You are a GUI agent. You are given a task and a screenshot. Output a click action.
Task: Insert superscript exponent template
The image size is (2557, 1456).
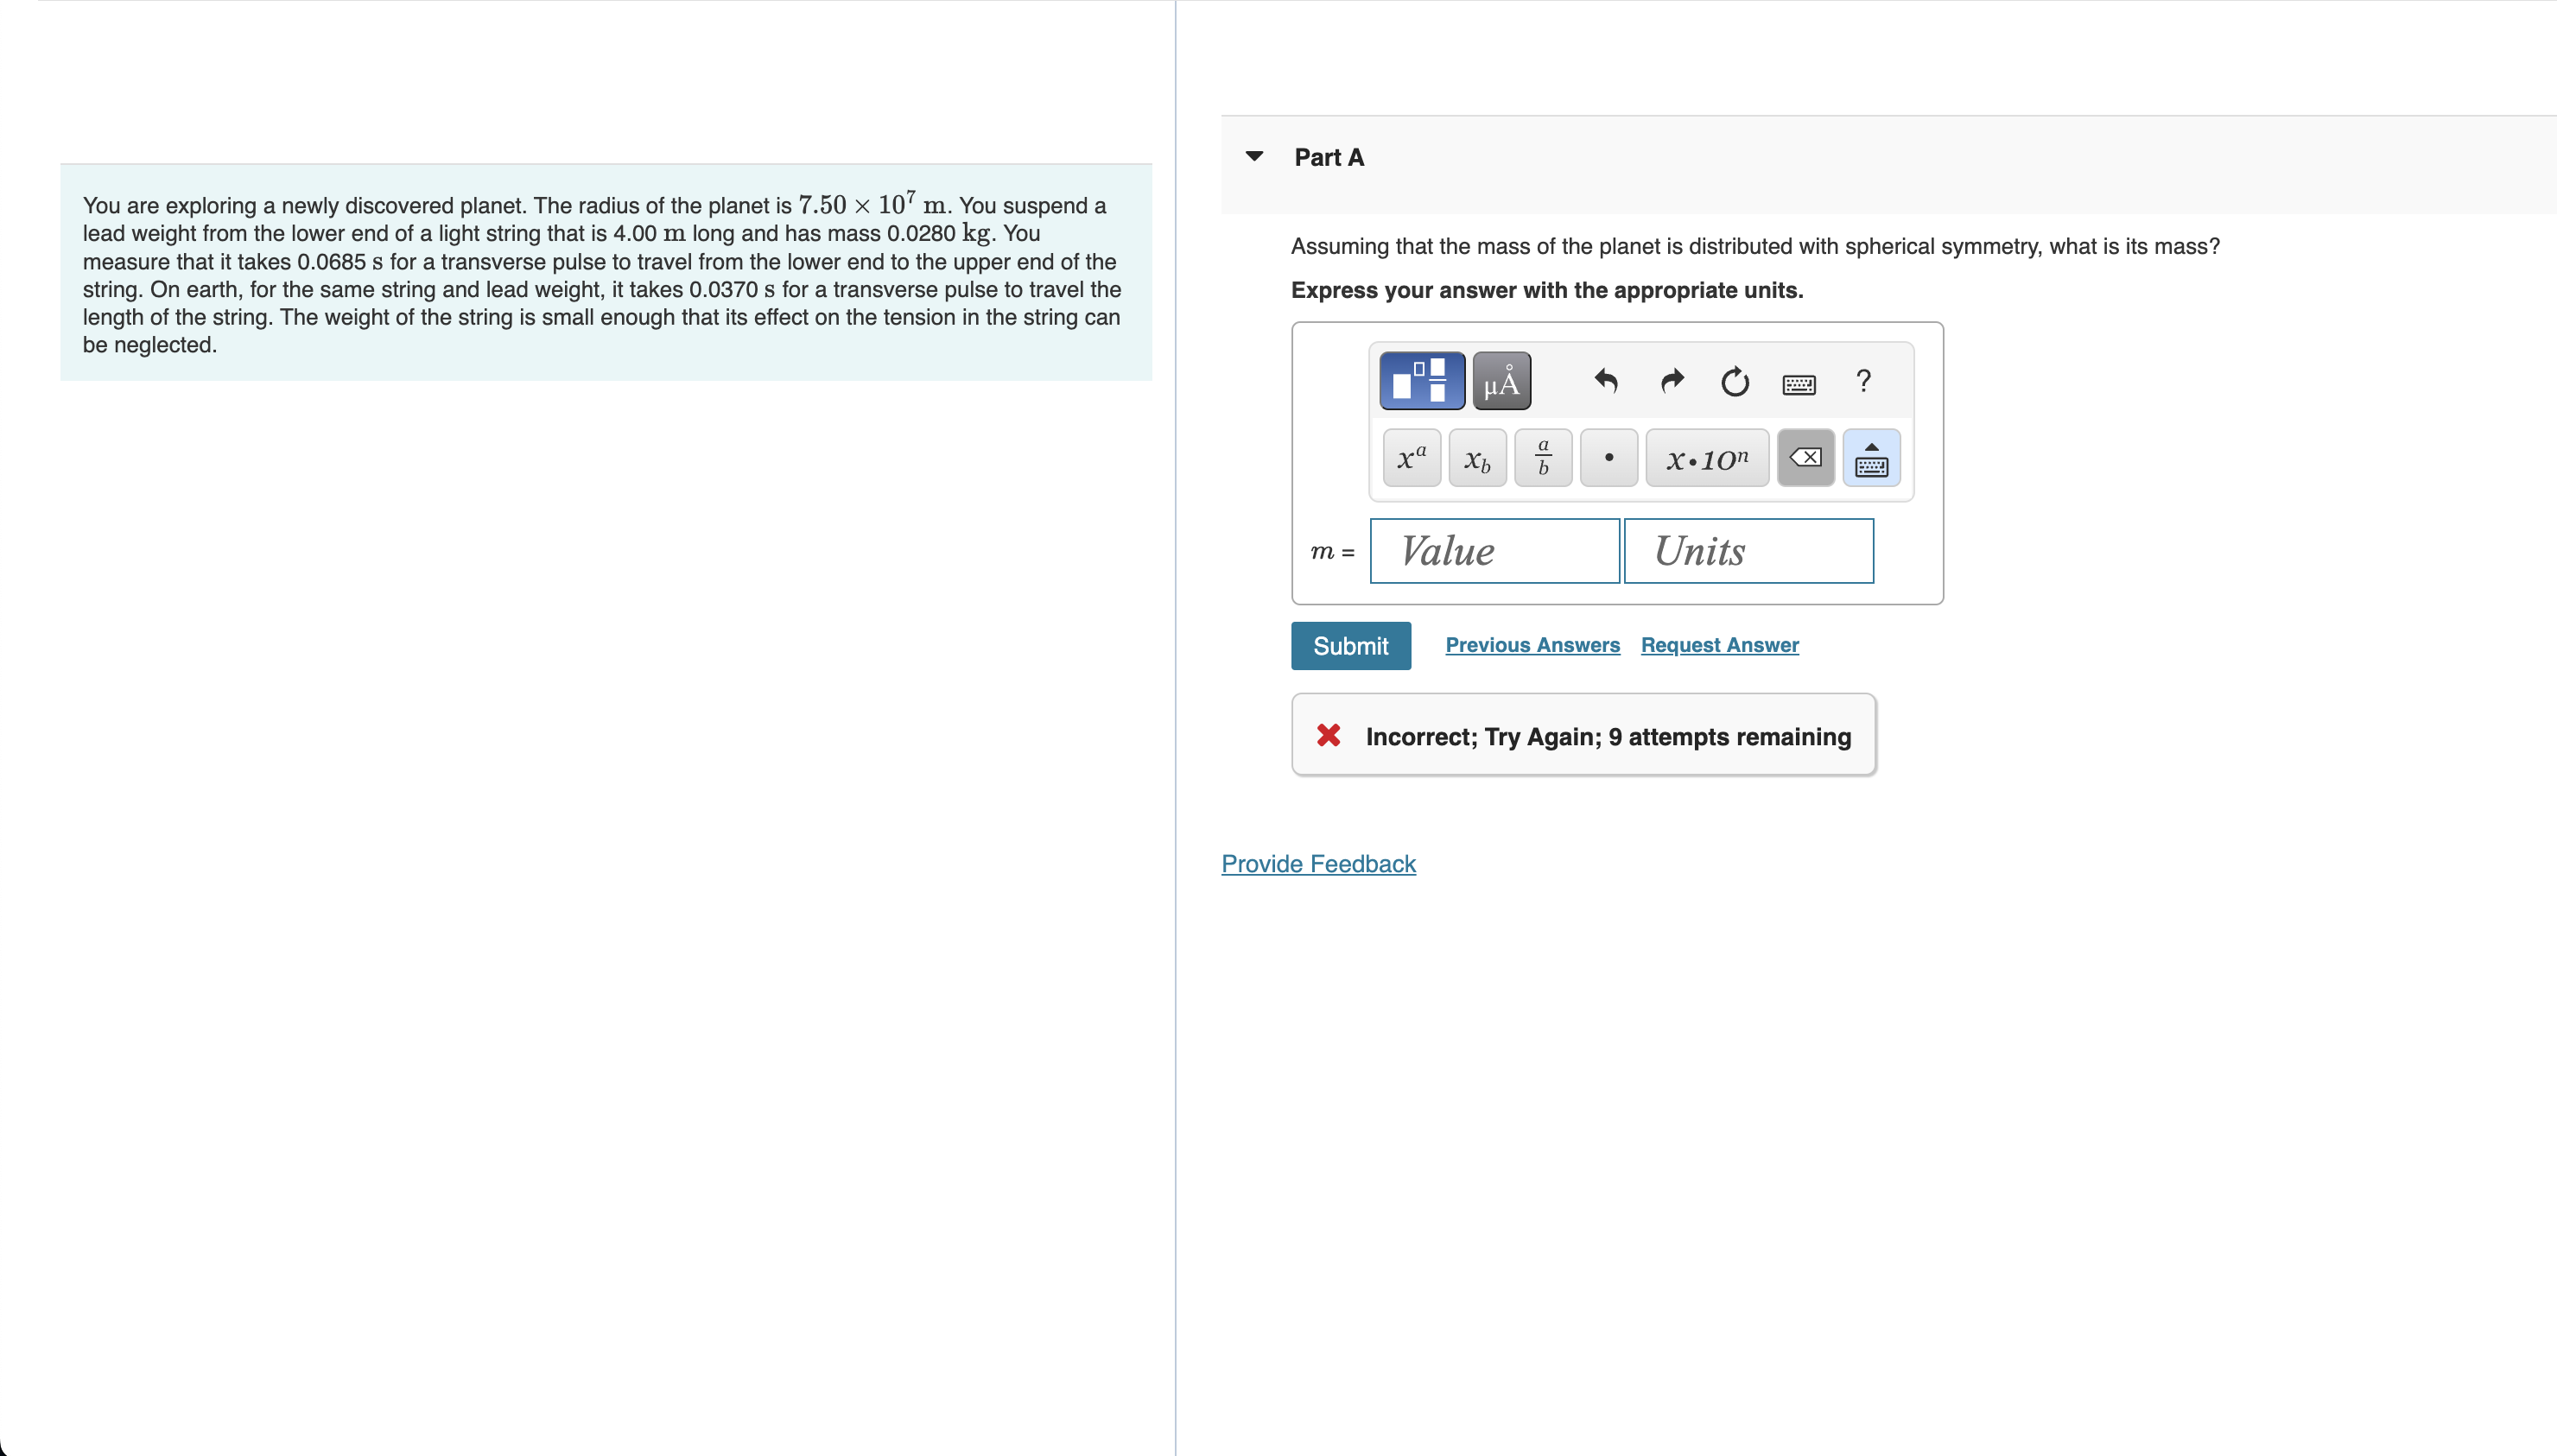pos(1411,458)
